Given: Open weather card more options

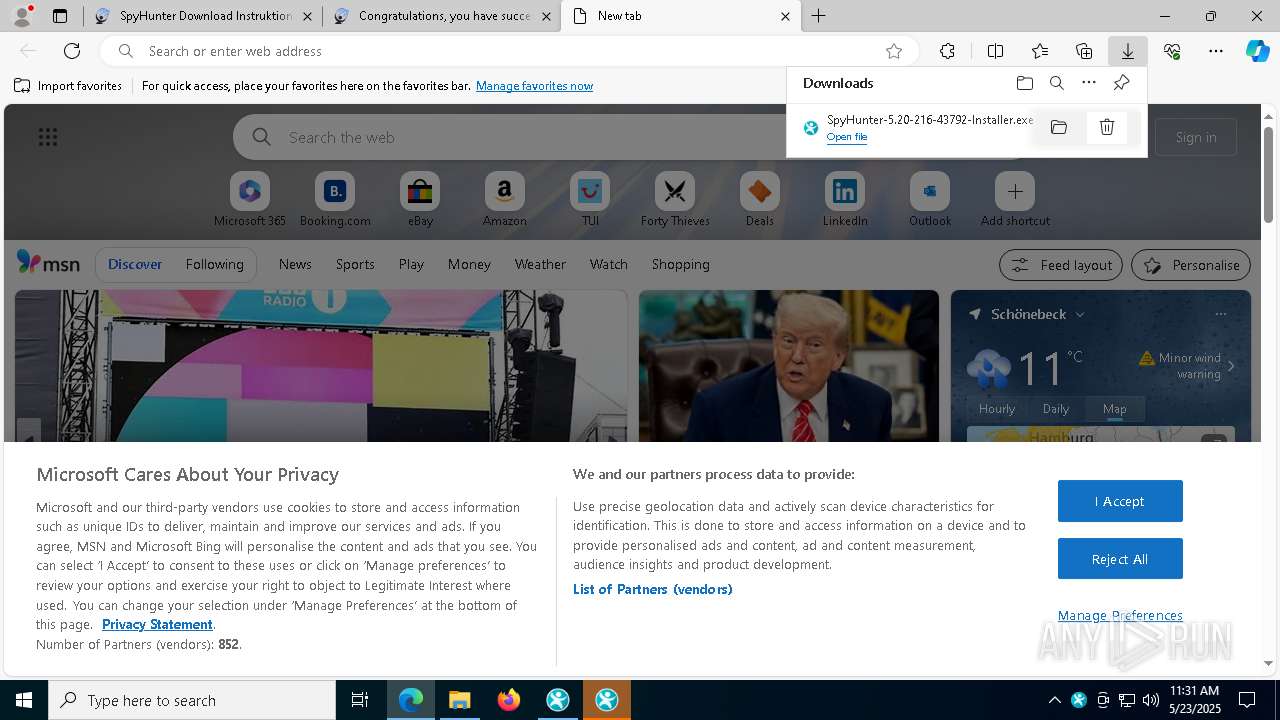Looking at the screenshot, I should click(x=1220, y=314).
